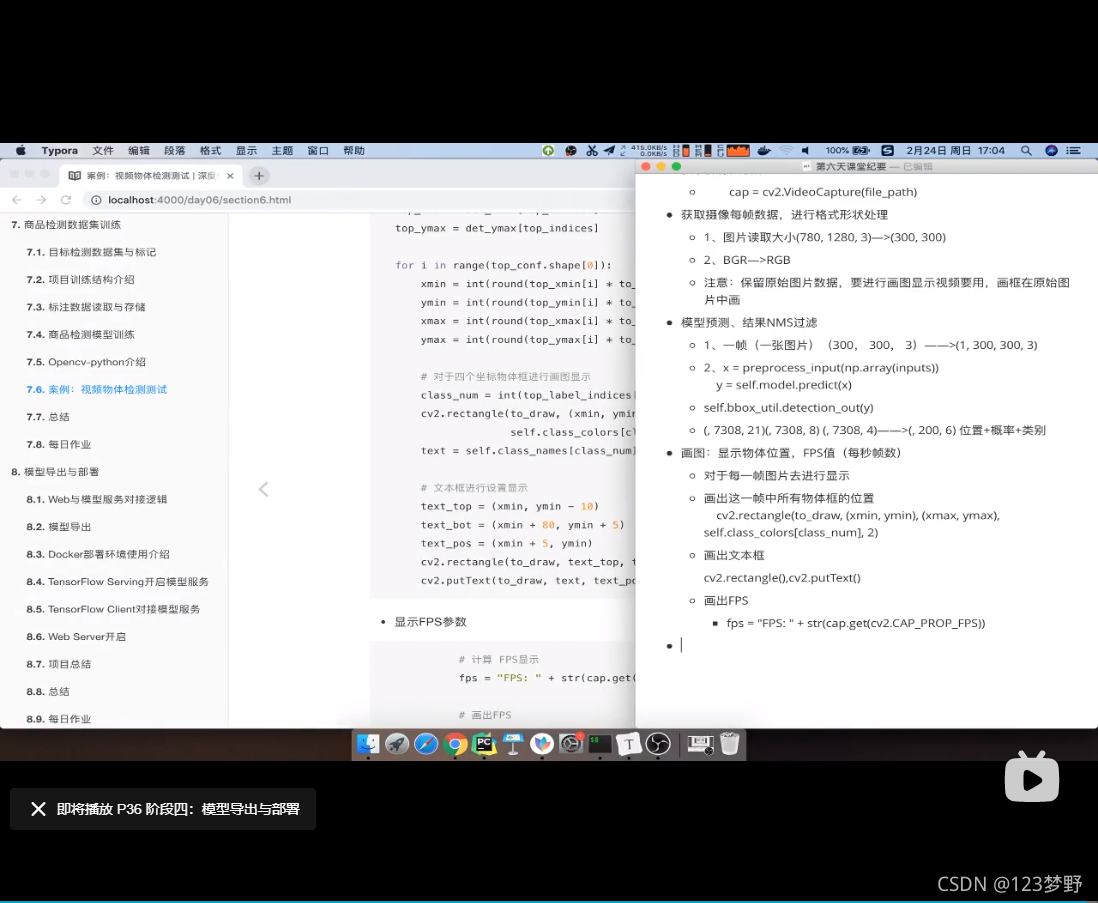This screenshot has width=1098, height=903.
Task: Open the 显示 menu
Action: coord(246,150)
